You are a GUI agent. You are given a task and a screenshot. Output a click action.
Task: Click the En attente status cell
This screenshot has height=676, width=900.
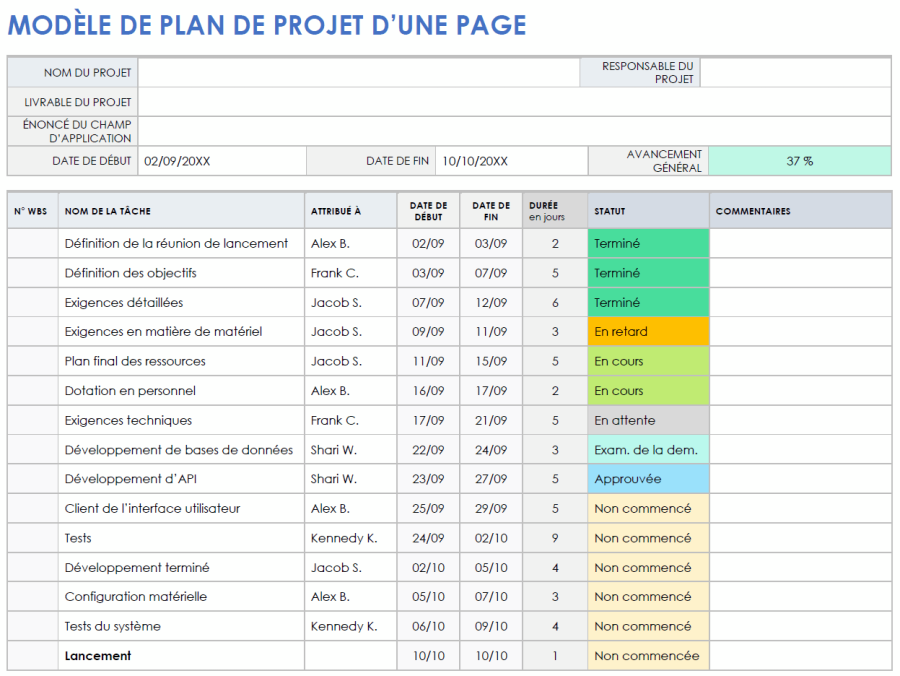pyautogui.click(x=646, y=420)
